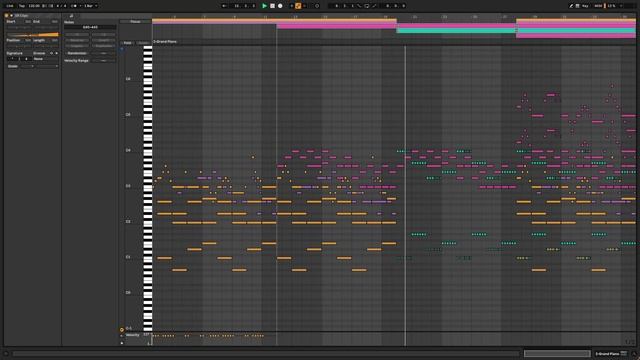
Task: Select the 3-Grand Piano clip label
Action: 165,42
